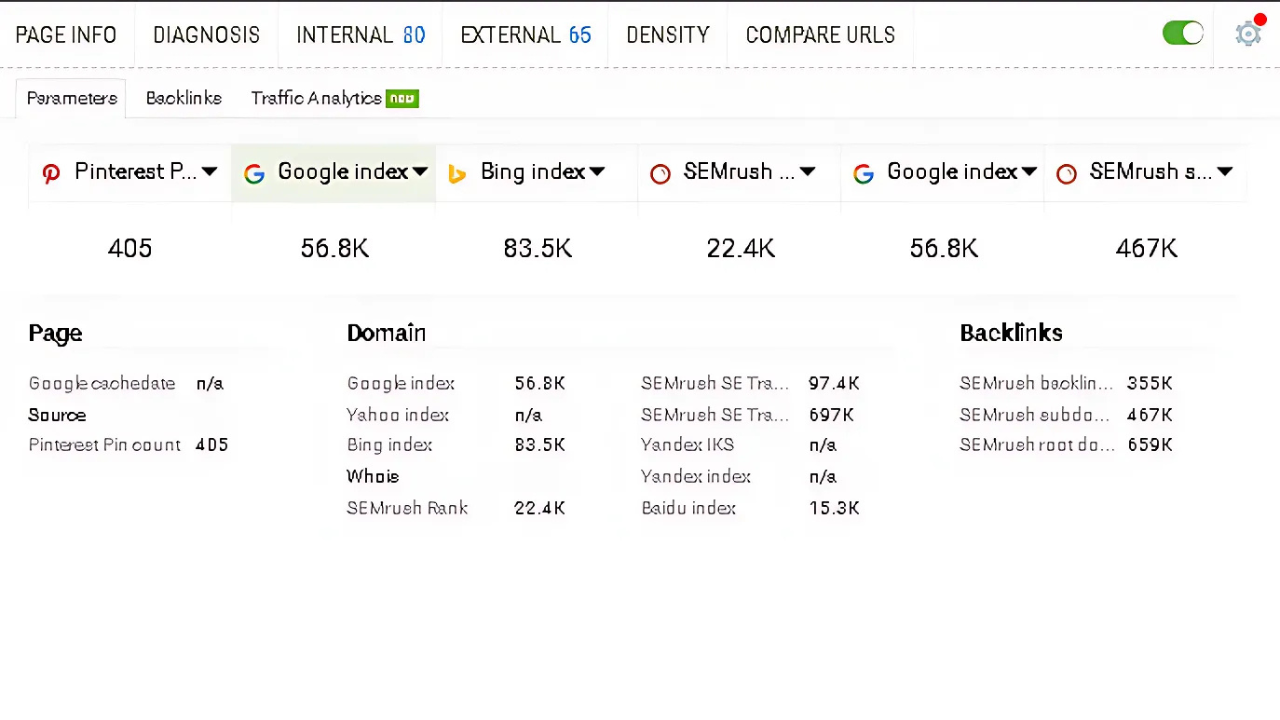Open the Pinterest P... dropdown arrow
The image size is (1280, 720).
click(209, 172)
